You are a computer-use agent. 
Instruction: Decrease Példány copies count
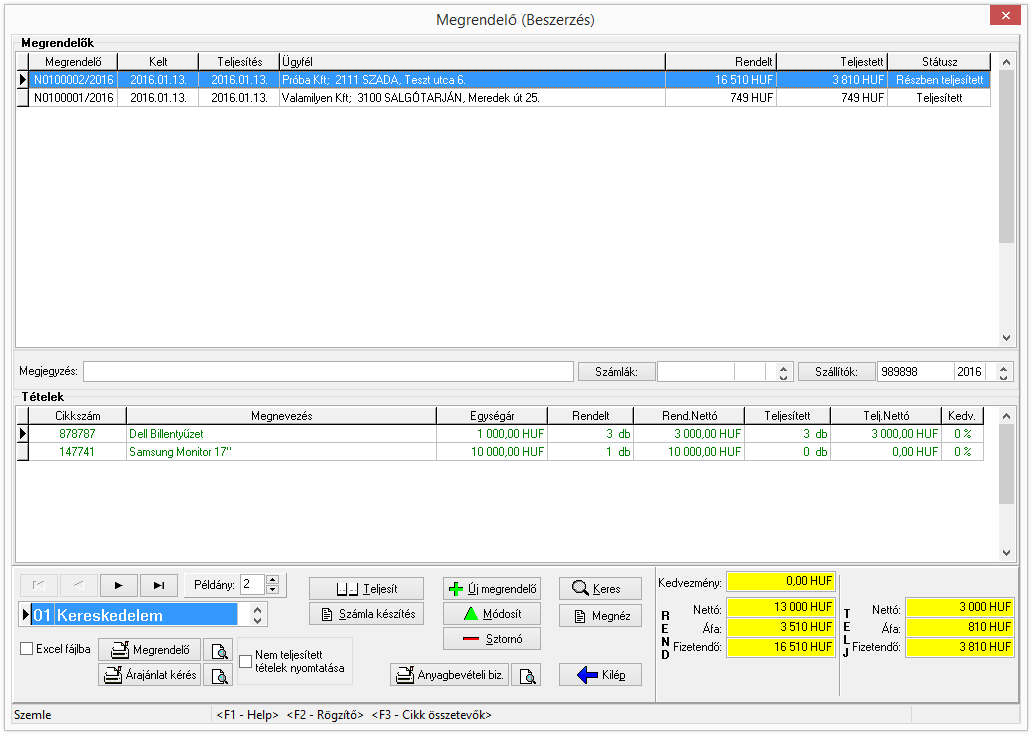(x=272, y=589)
